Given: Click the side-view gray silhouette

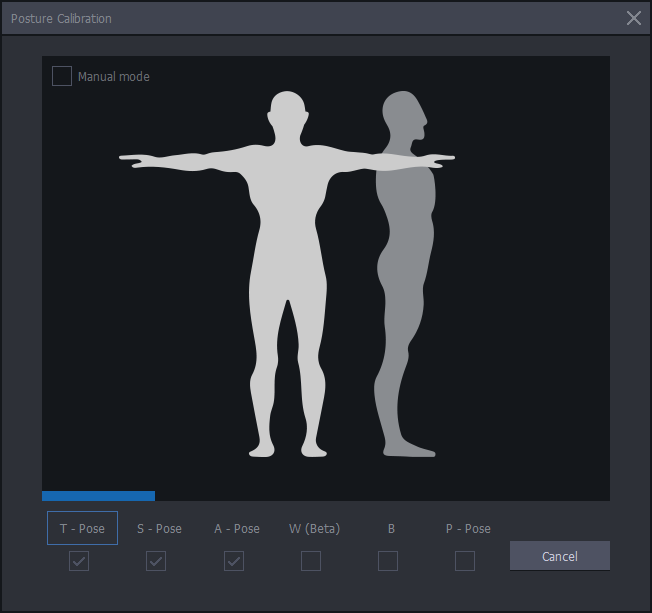Looking at the screenshot, I should [406, 274].
